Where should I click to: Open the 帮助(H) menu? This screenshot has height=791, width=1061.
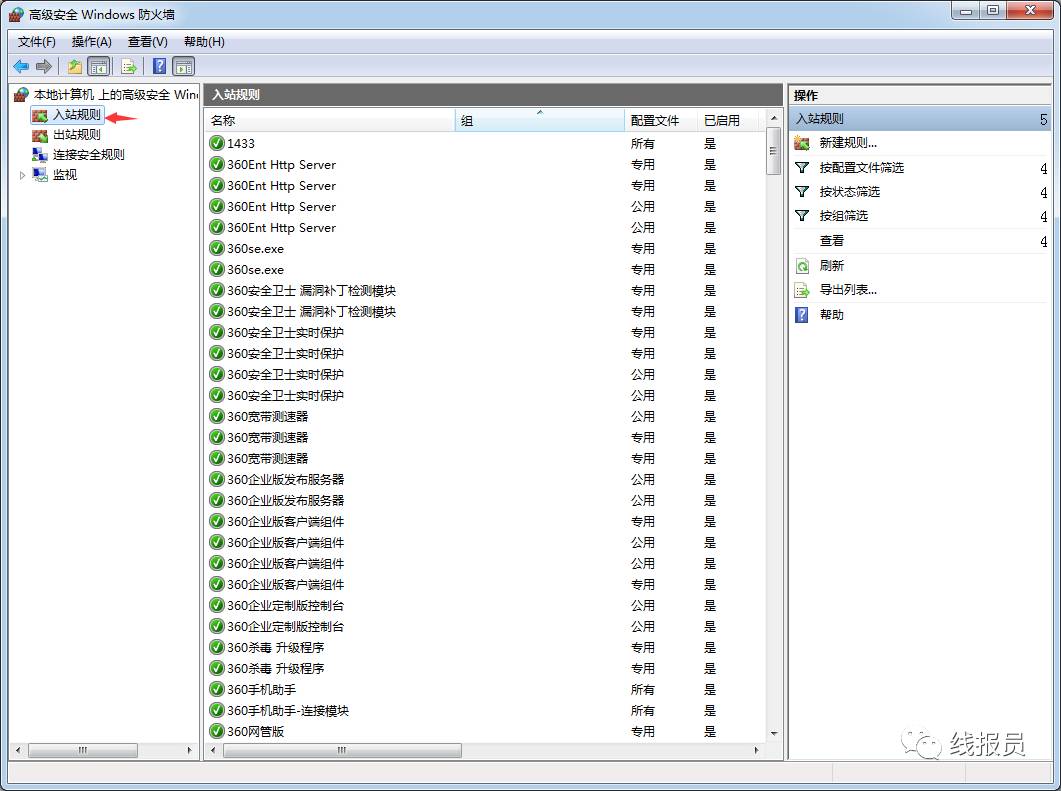tap(204, 42)
